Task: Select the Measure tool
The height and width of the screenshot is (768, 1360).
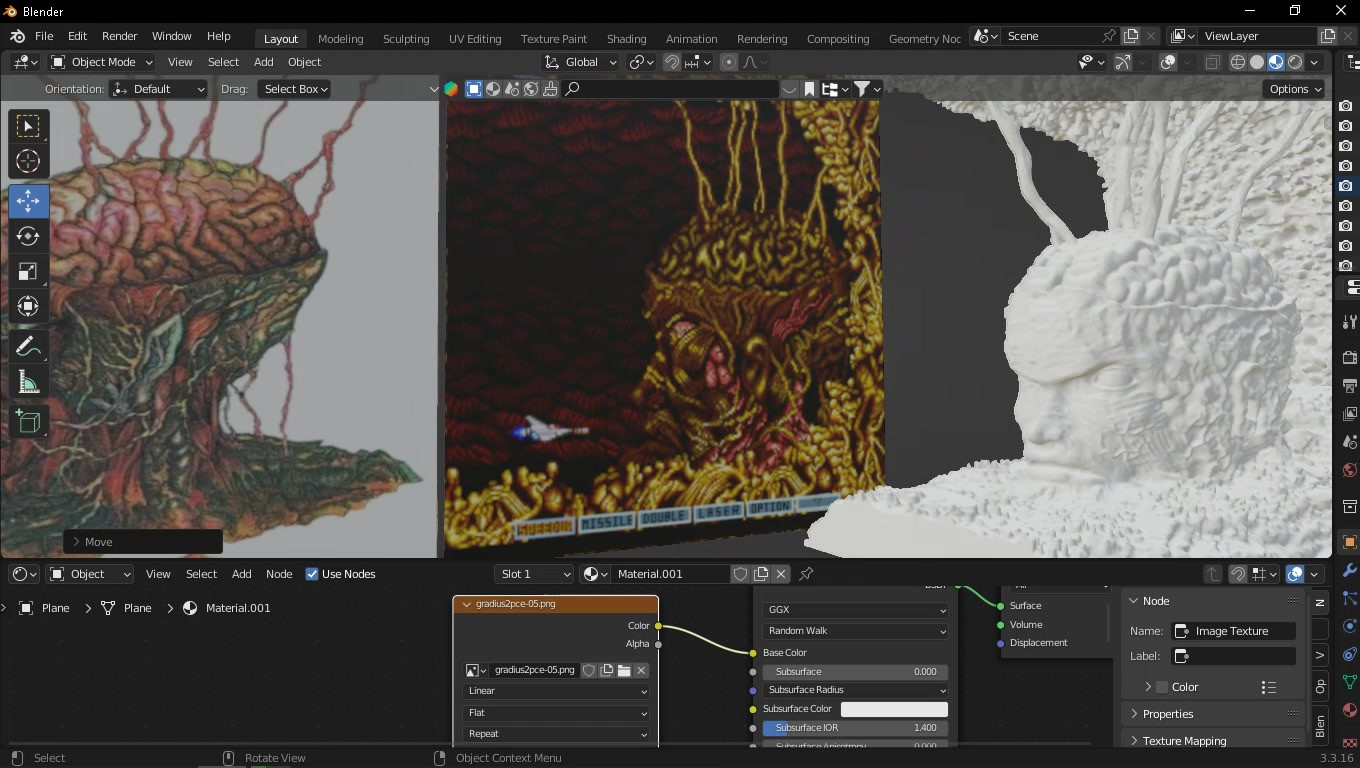Action: point(28,382)
